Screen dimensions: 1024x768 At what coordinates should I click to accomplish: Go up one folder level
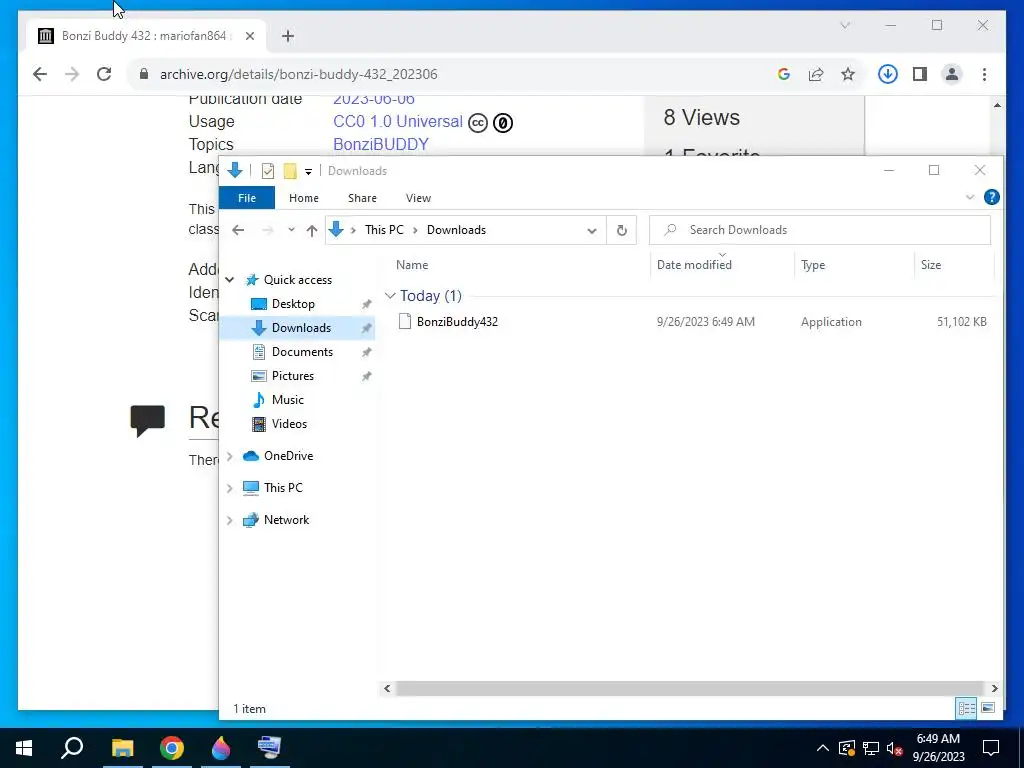[312, 230]
